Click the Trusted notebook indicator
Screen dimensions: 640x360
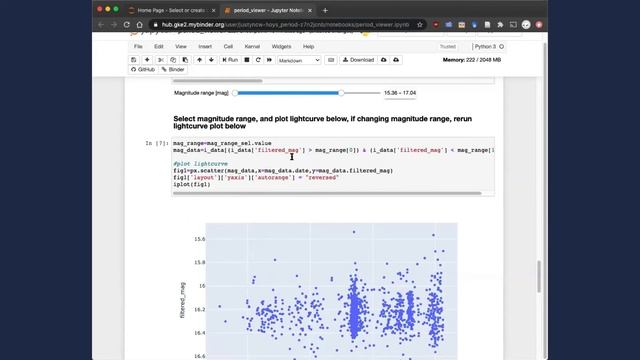coord(448,47)
